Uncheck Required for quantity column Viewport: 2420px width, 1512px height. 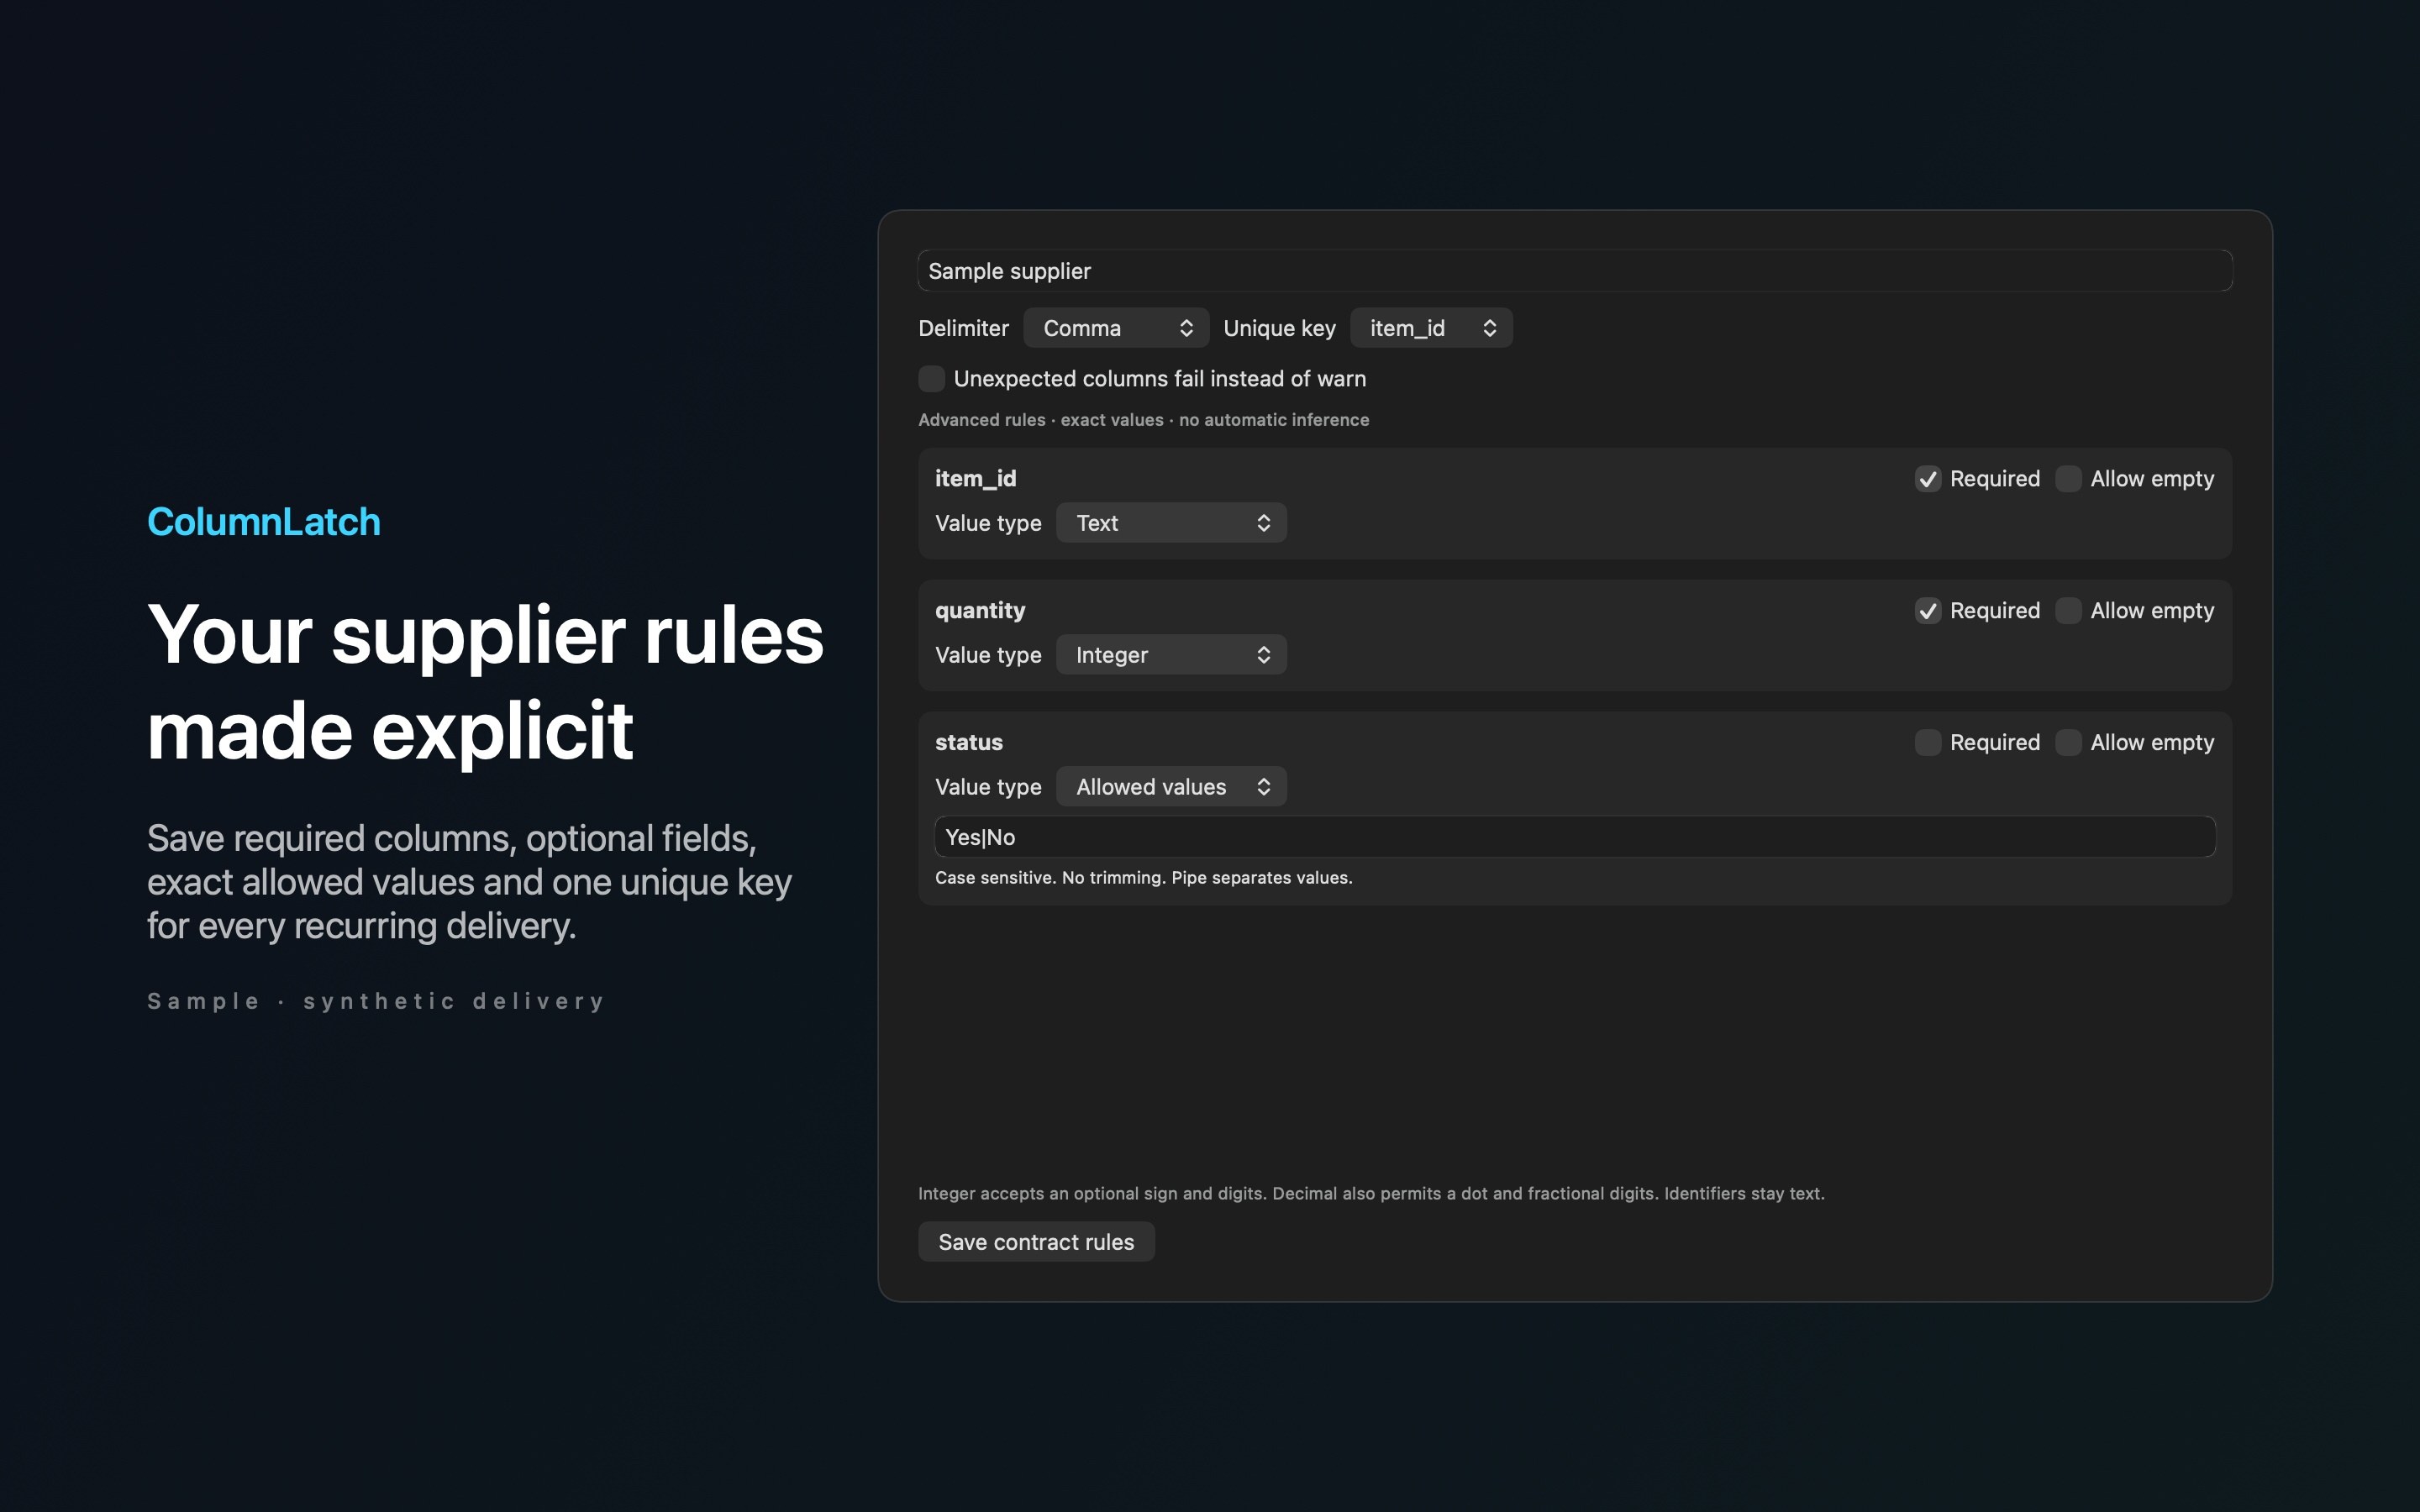(x=1927, y=611)
